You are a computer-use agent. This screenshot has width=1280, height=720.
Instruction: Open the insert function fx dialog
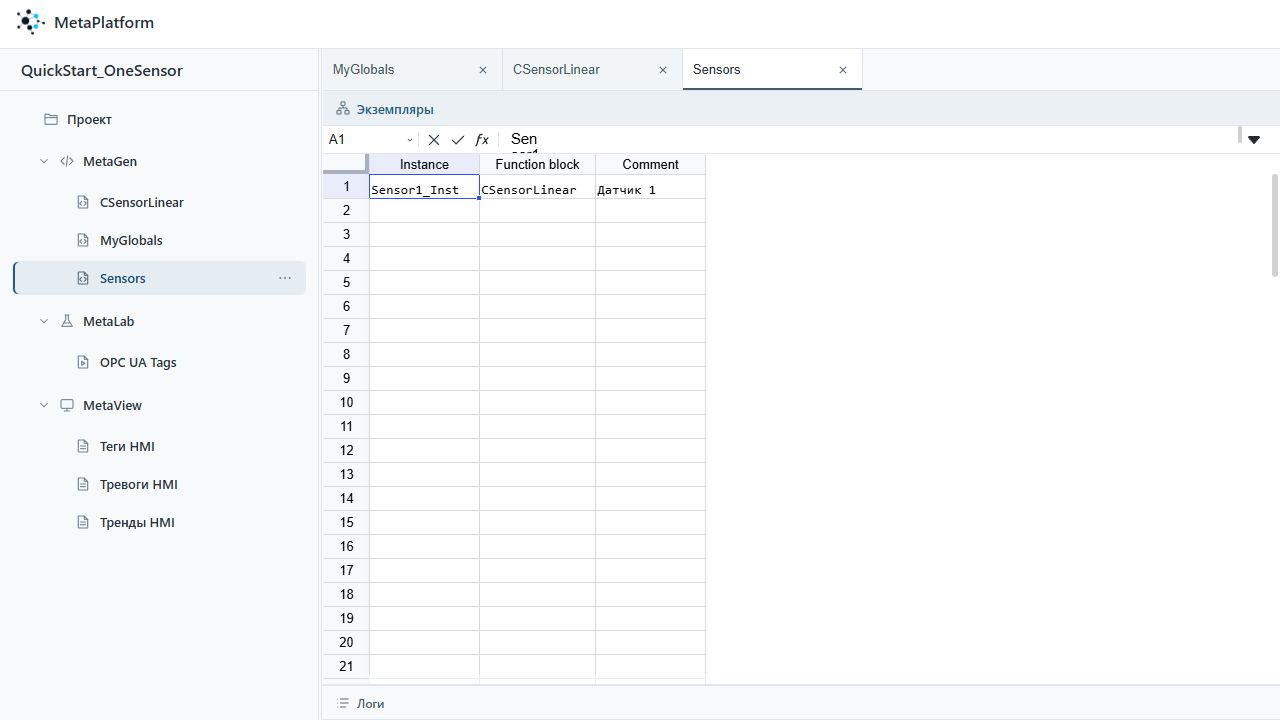[x=482, y=140]
